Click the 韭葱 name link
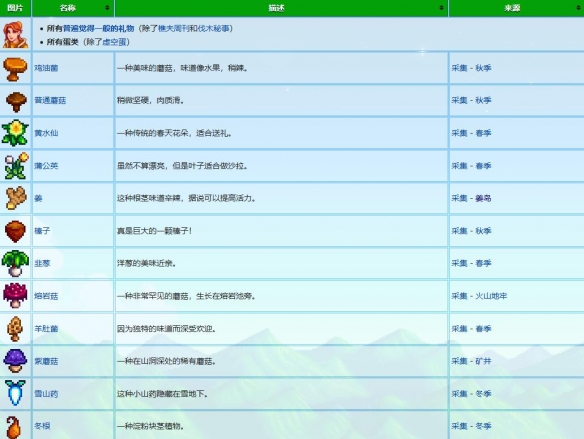Image resolution: width=584 pixels, height=439 pixels. tap(42, 263)
